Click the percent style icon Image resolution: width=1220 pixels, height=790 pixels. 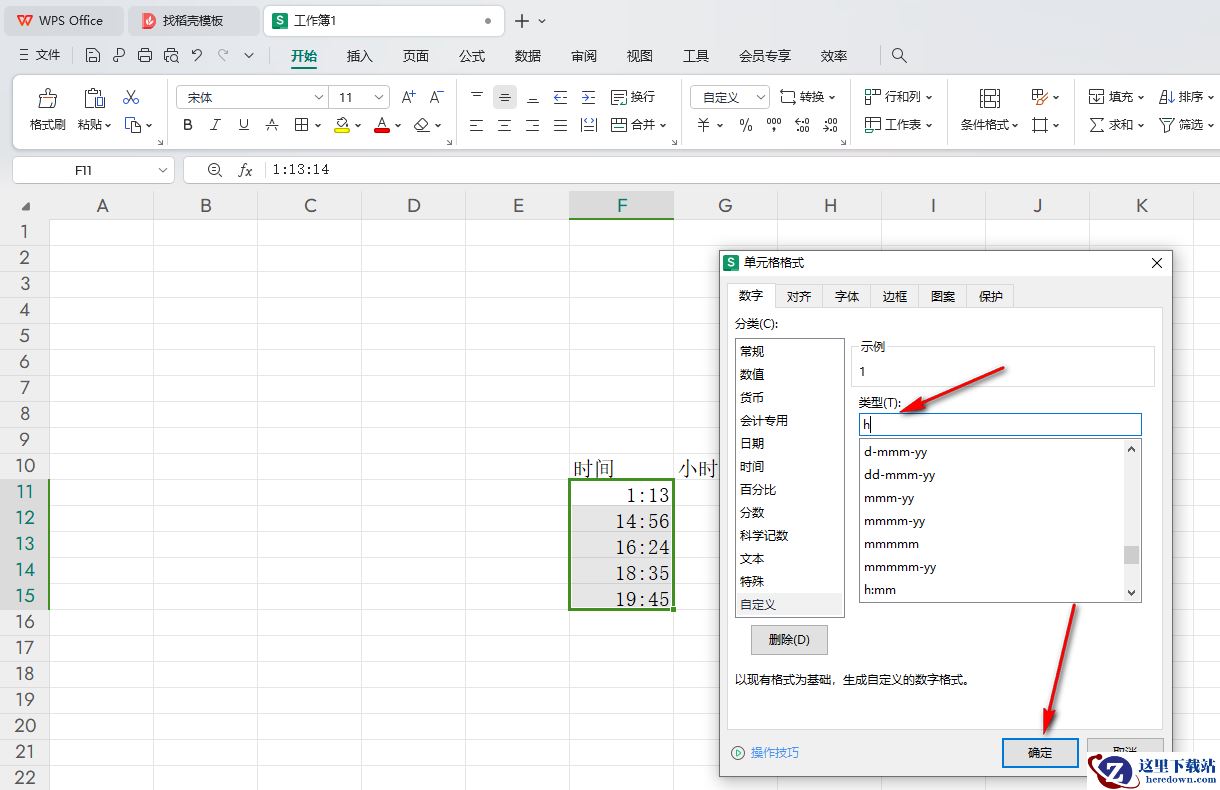(x=745, y=125)
